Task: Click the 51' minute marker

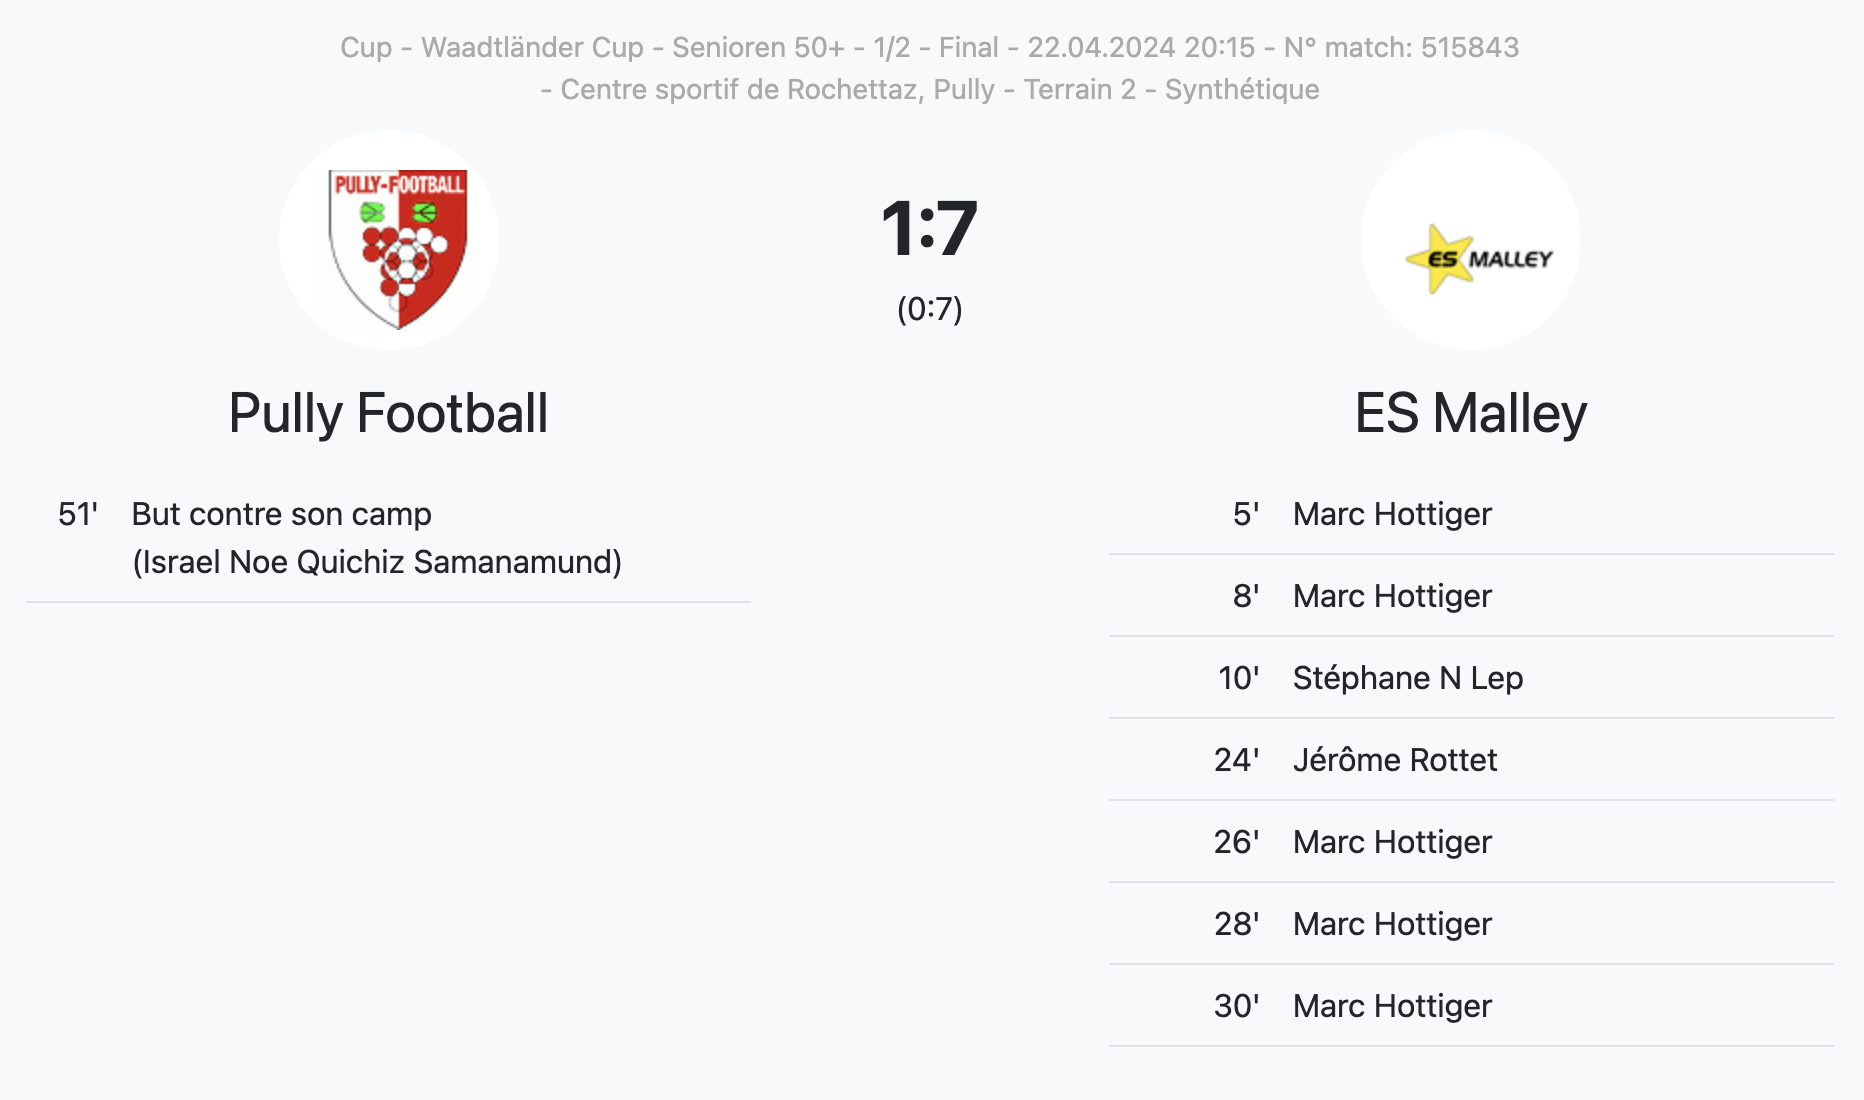Action: tap(78, 514)
